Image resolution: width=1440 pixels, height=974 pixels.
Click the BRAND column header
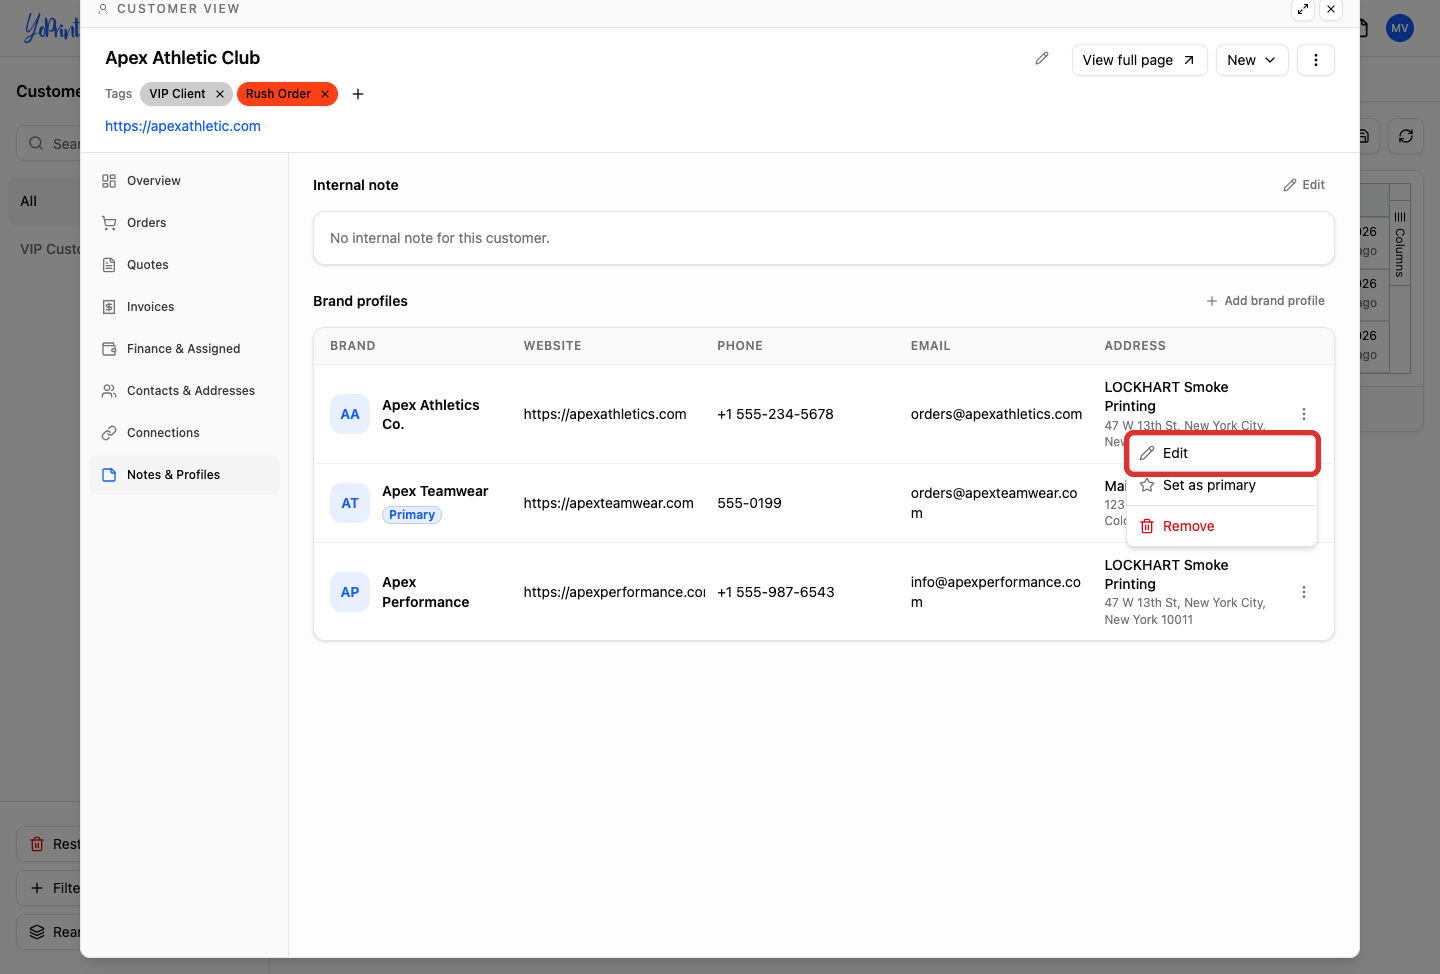(x=353, y=346)
